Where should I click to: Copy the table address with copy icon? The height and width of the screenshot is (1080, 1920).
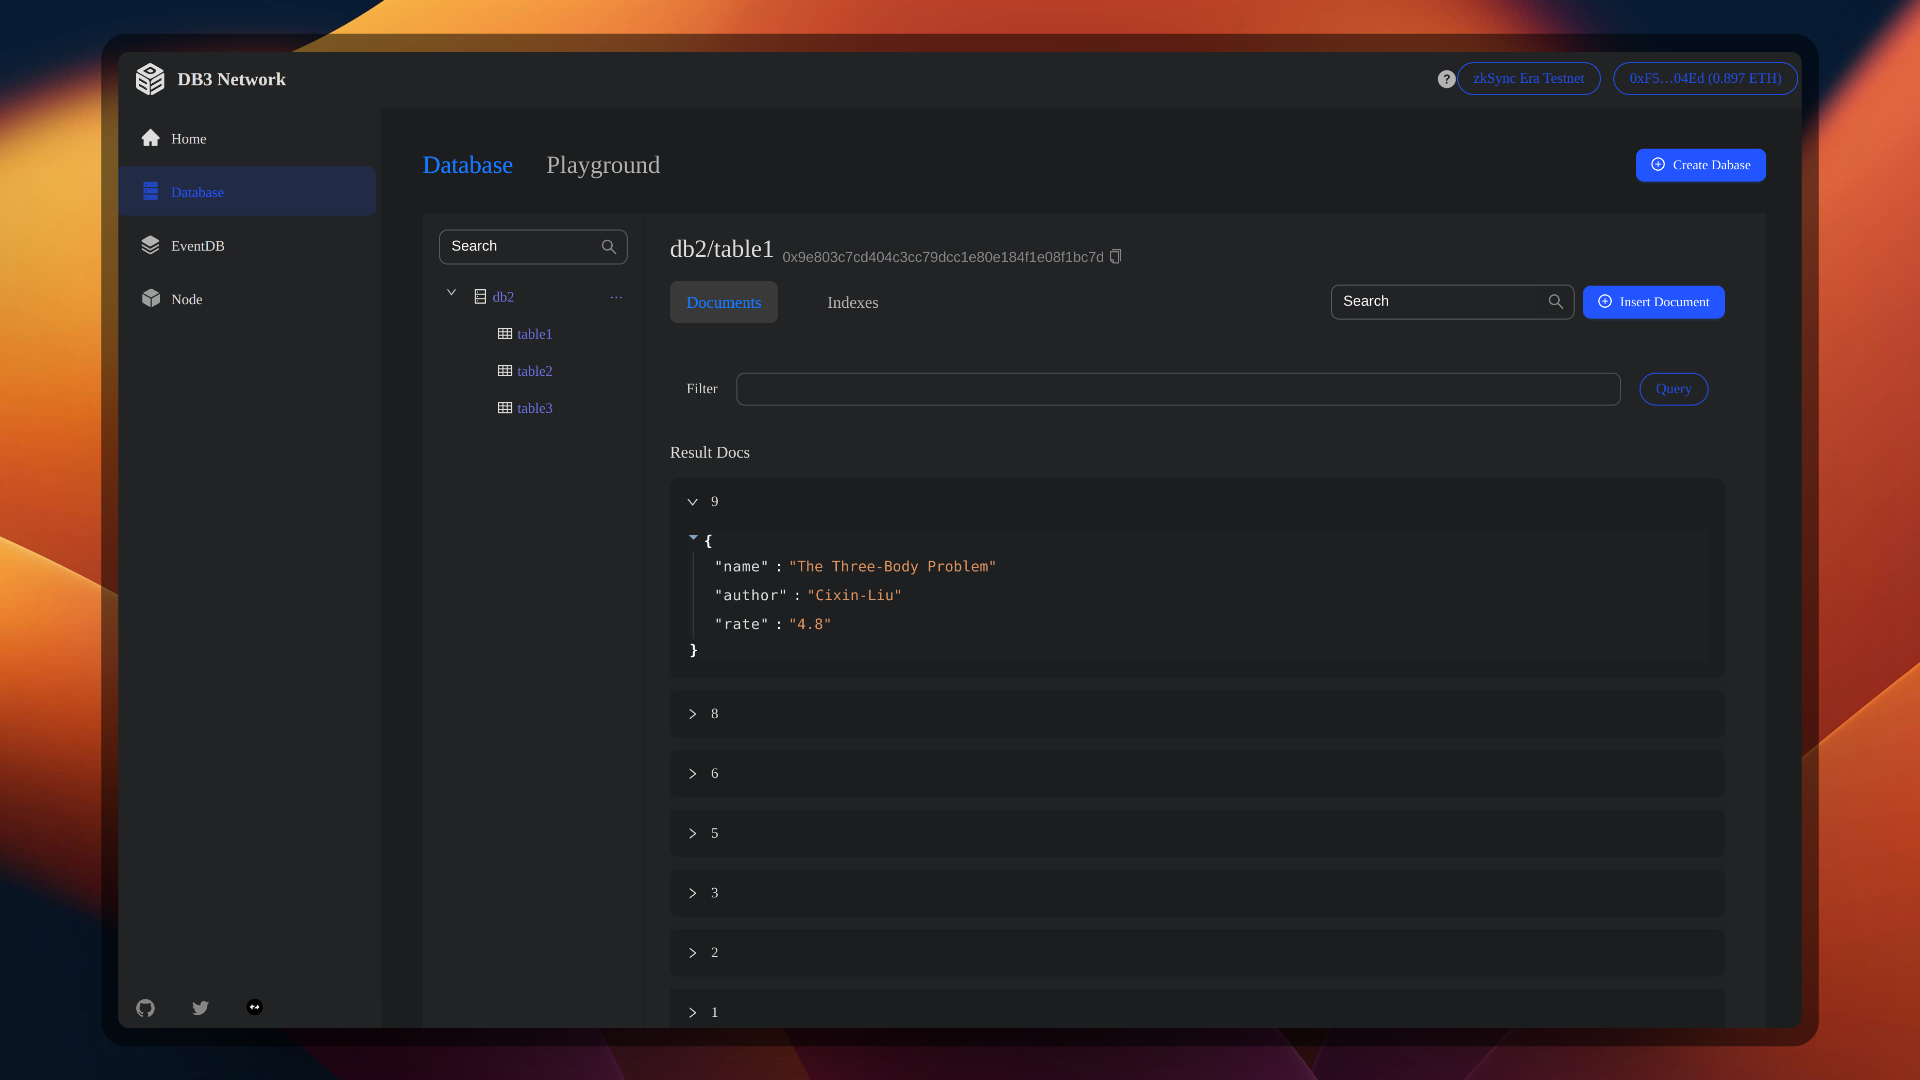(x=1116, y=257)
